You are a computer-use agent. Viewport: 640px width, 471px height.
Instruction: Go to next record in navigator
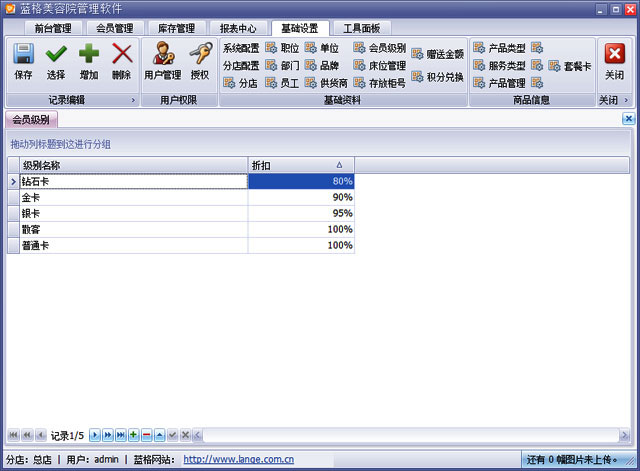(95, 435)
